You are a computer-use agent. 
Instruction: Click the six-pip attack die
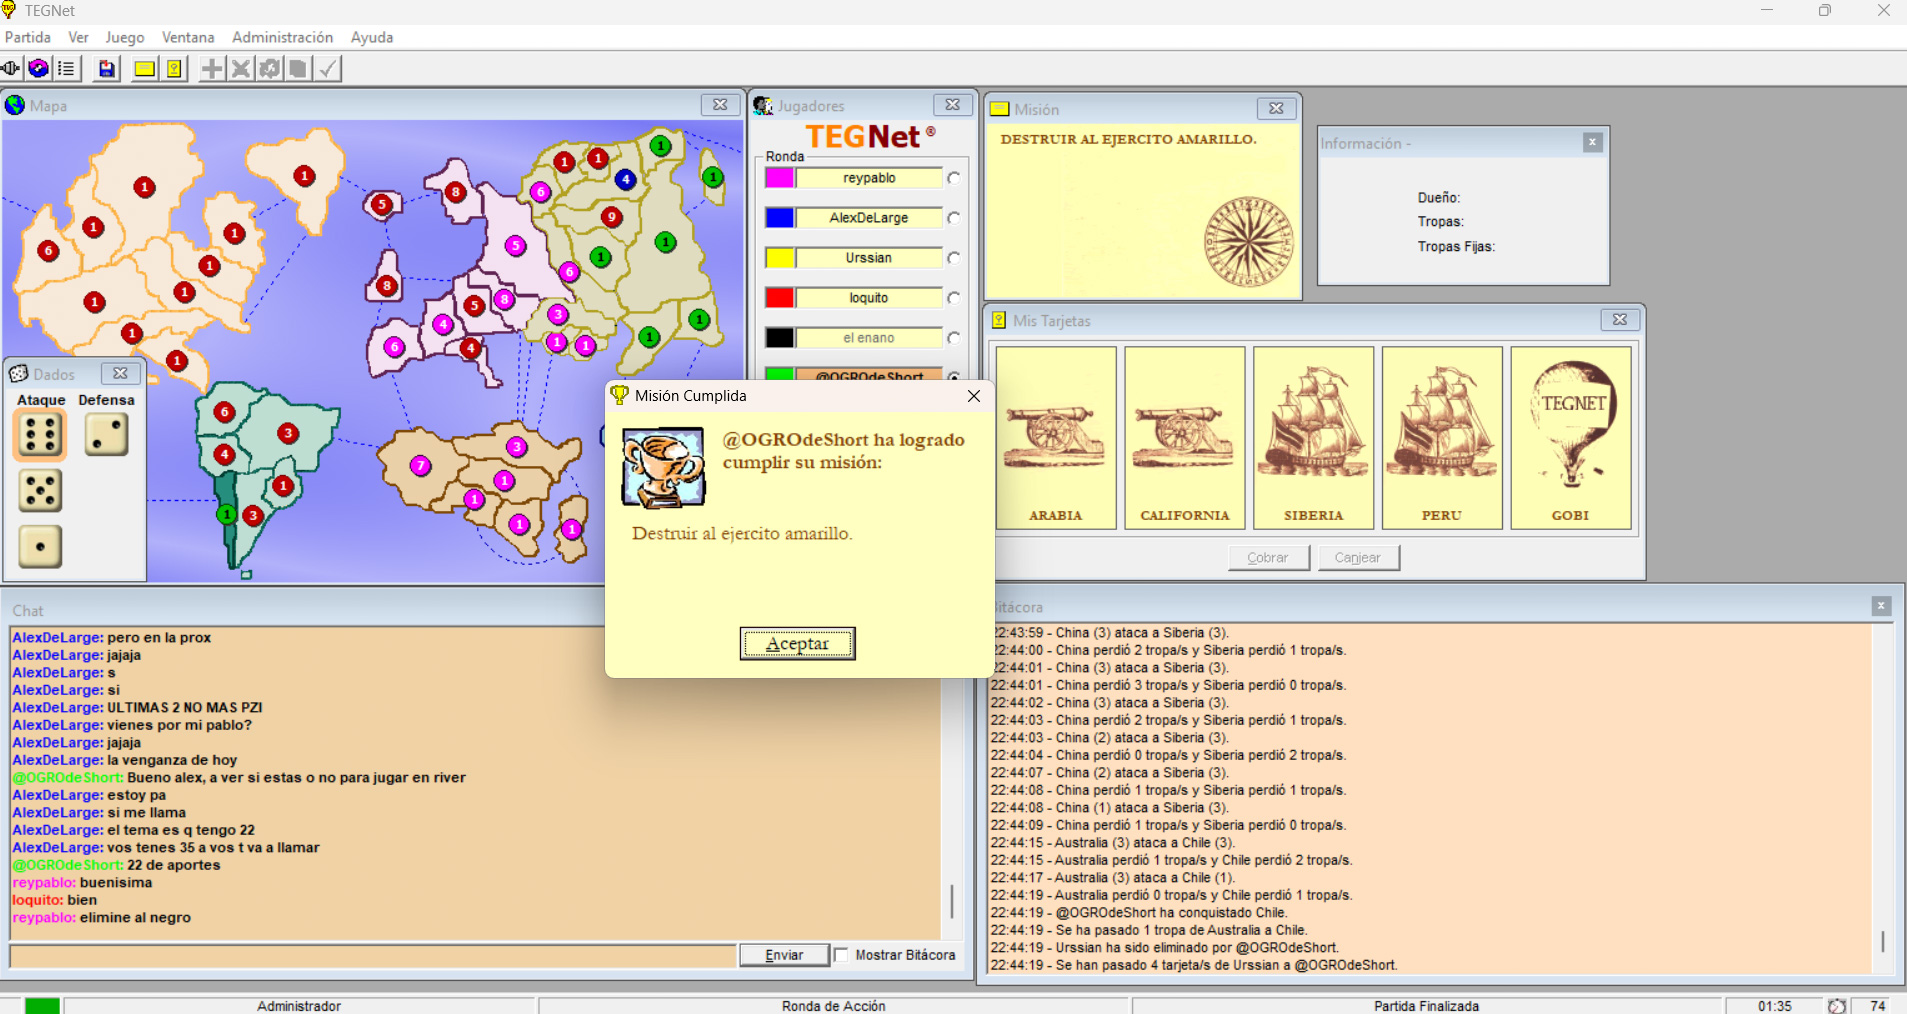pyautogui.click(x=40, y=435)
